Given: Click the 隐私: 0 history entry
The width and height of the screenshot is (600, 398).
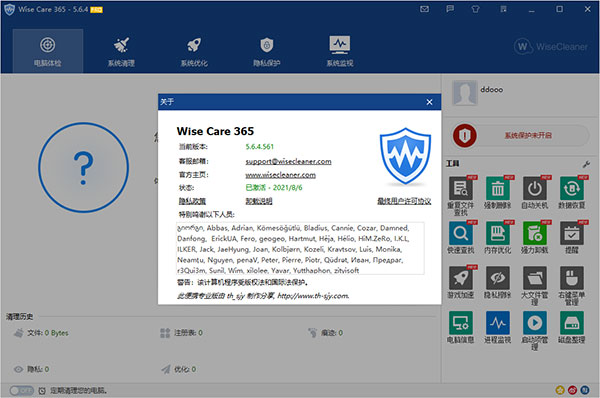Looking at the screenshot, I should 31,369.
